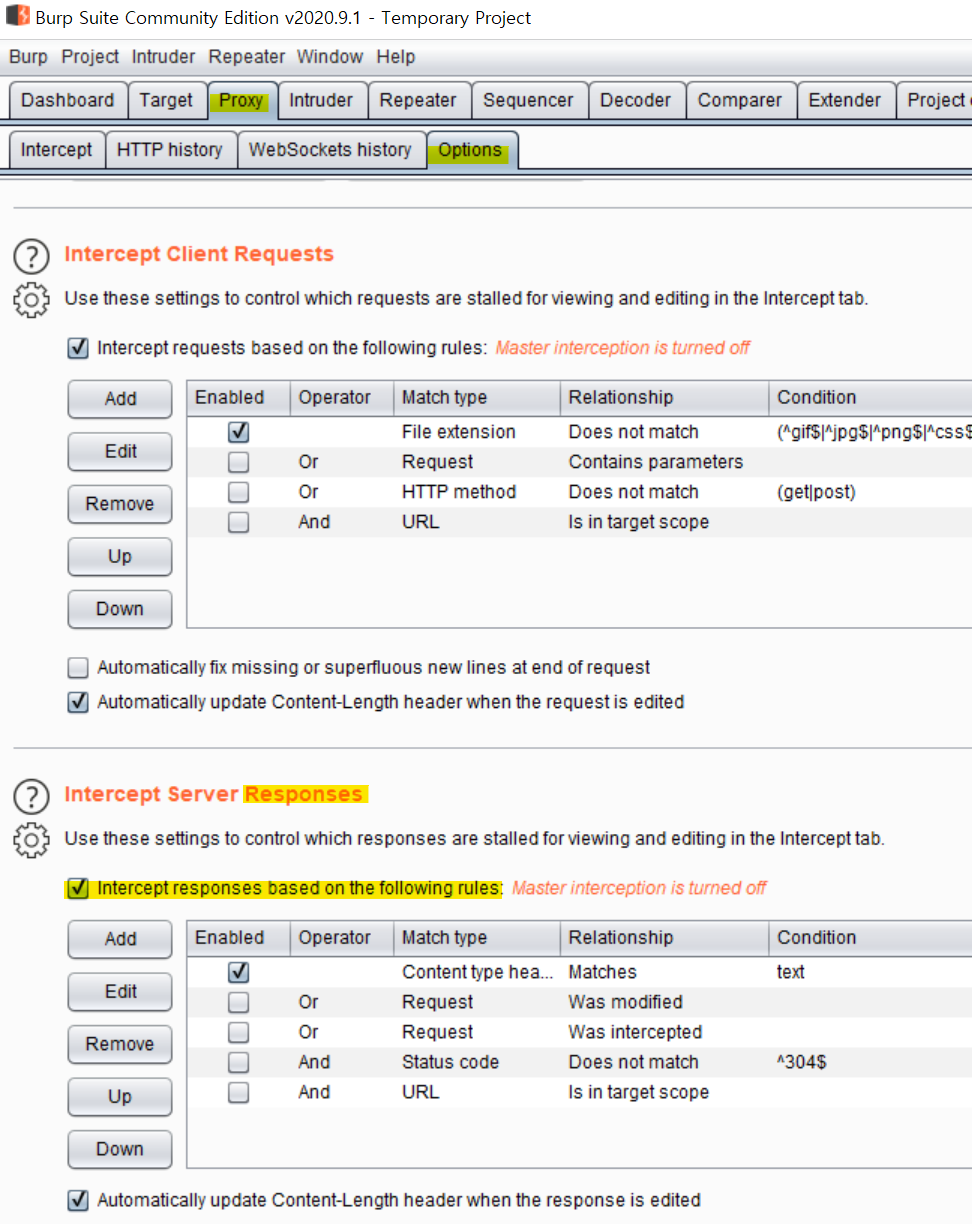Enable automatically fix missing new lines option
The image size is (972, 1224).
pos(78,668)
